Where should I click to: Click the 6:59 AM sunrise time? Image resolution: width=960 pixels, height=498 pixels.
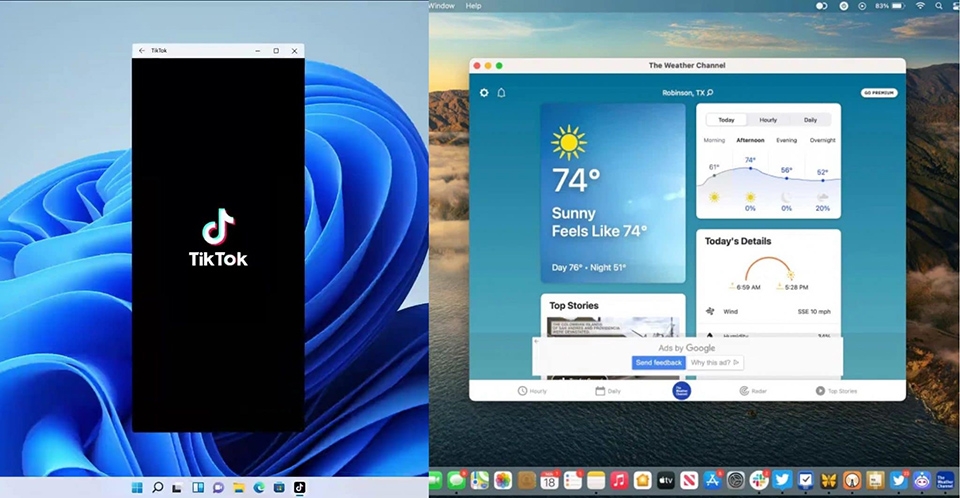point(748,287)
